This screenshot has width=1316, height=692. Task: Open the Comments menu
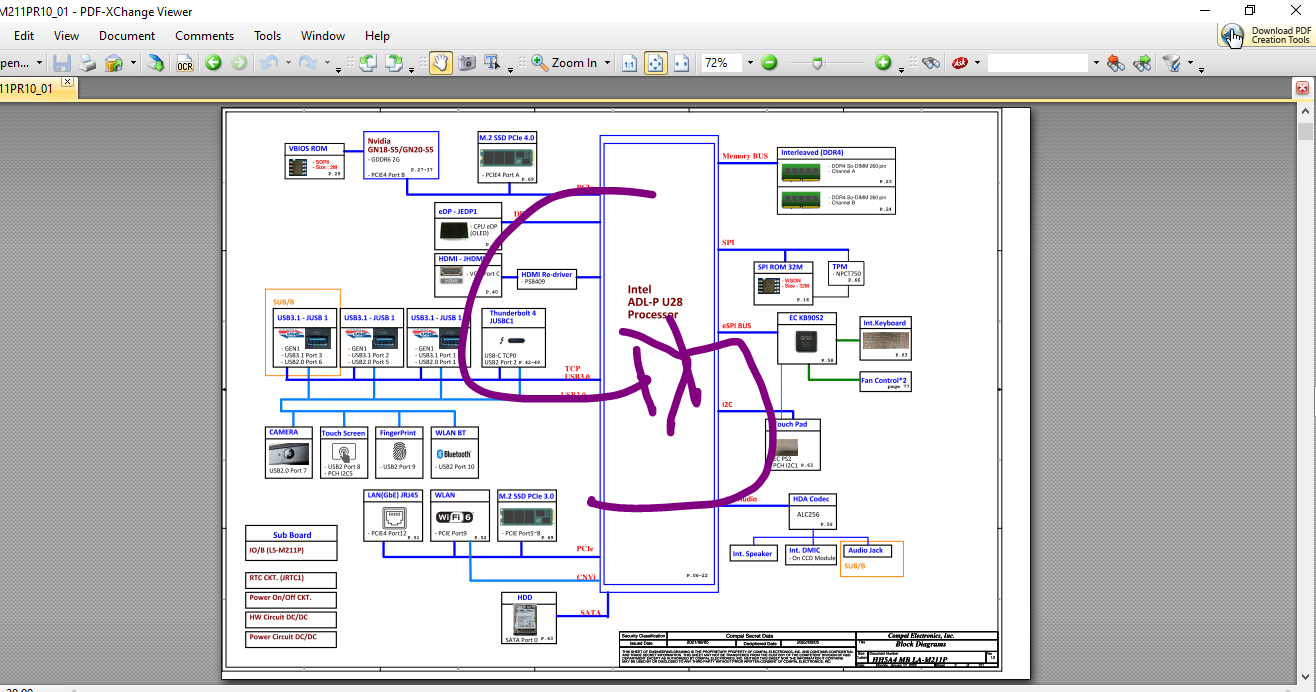click(205, 36)
